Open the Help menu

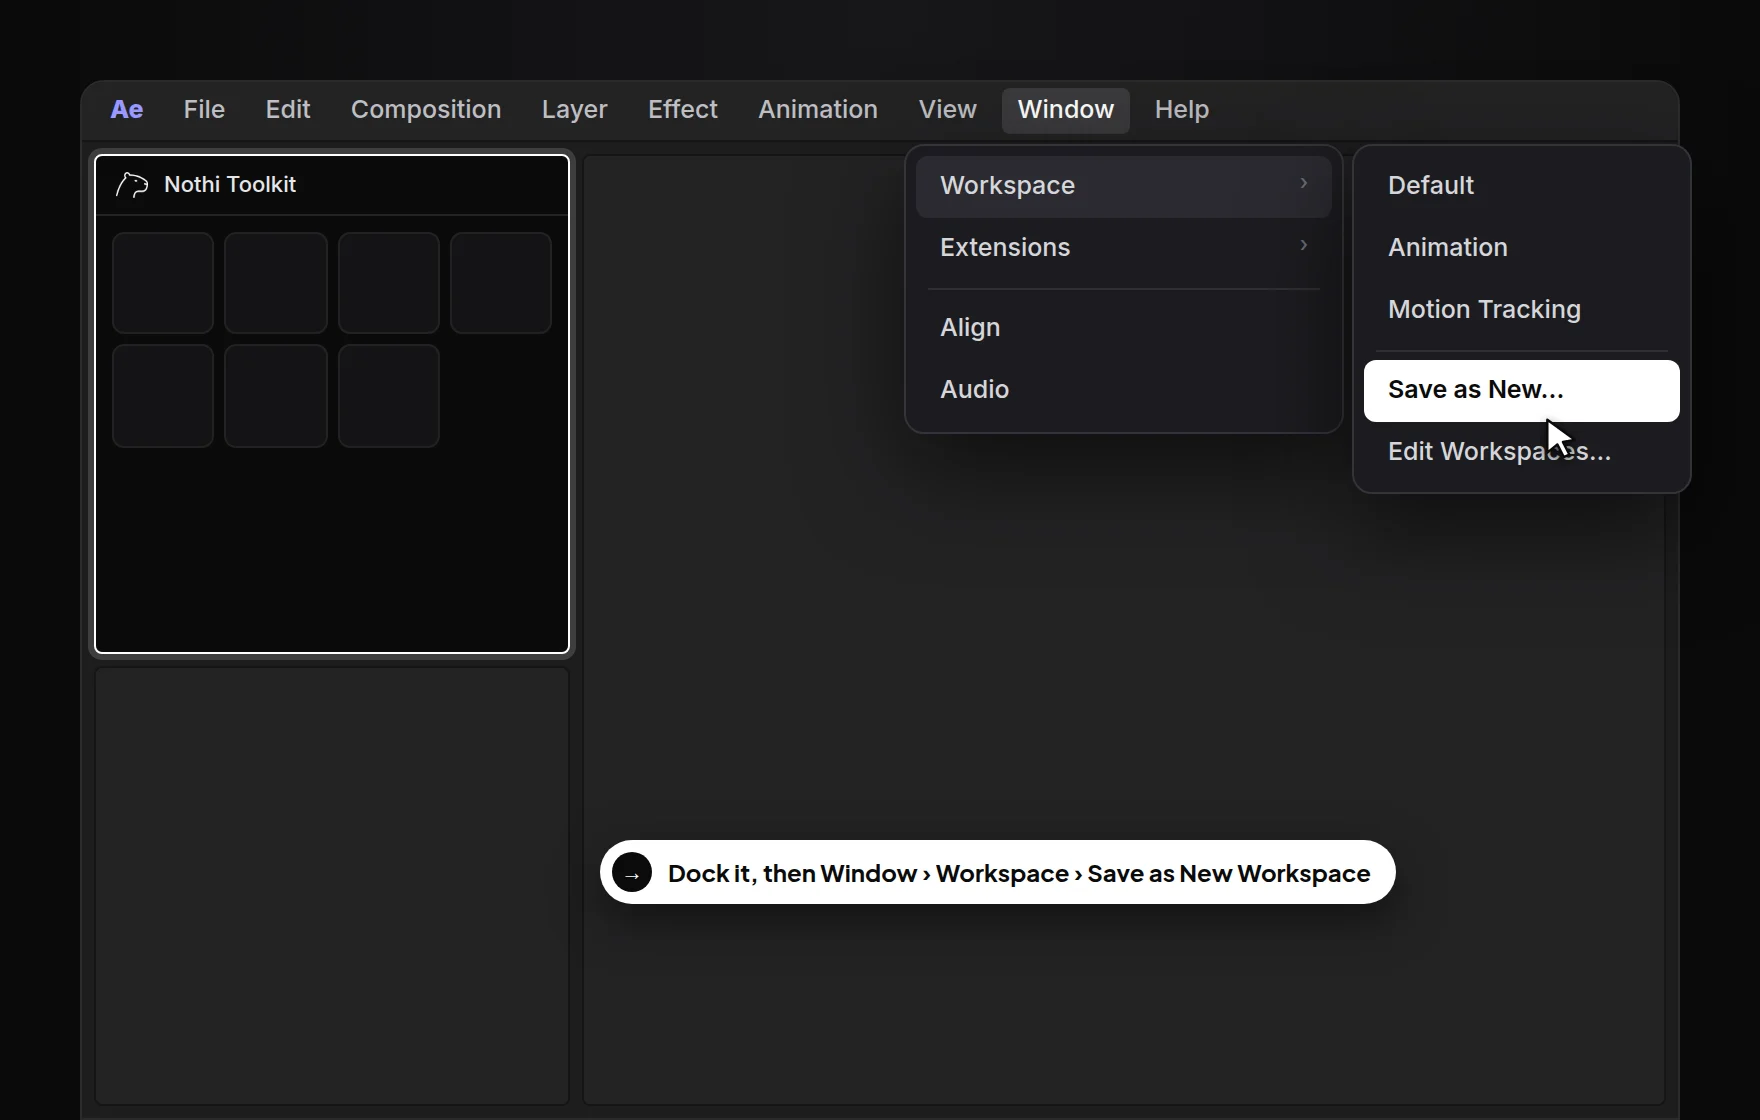(1182, 109)
